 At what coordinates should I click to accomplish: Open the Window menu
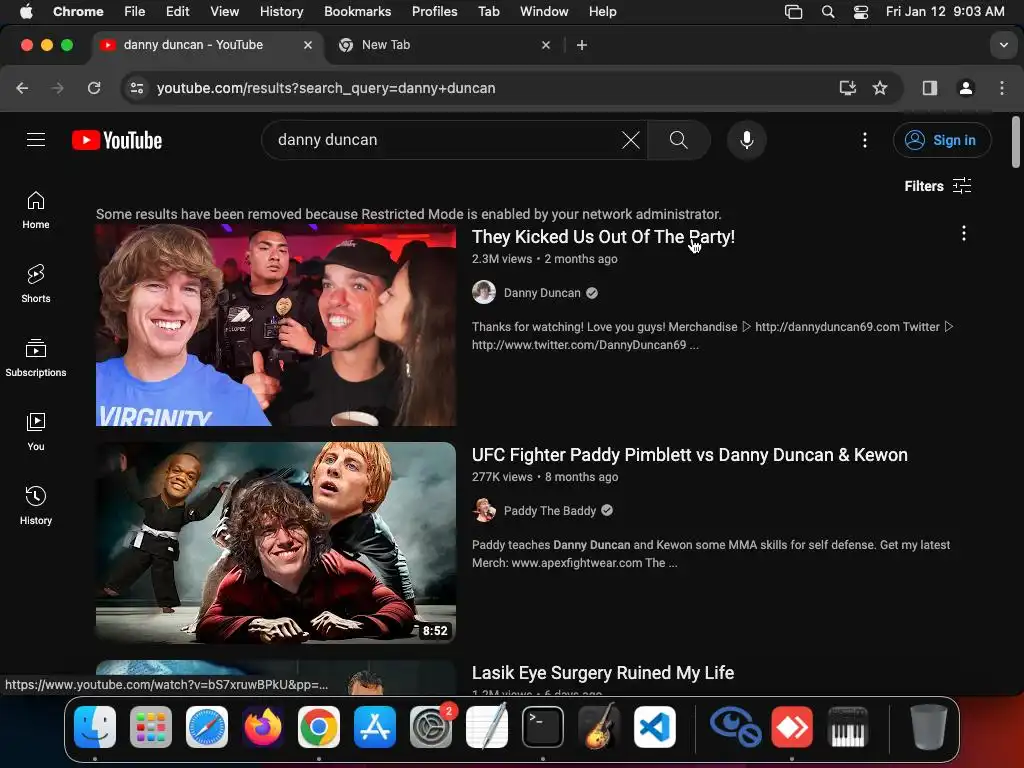coord(544,11)
